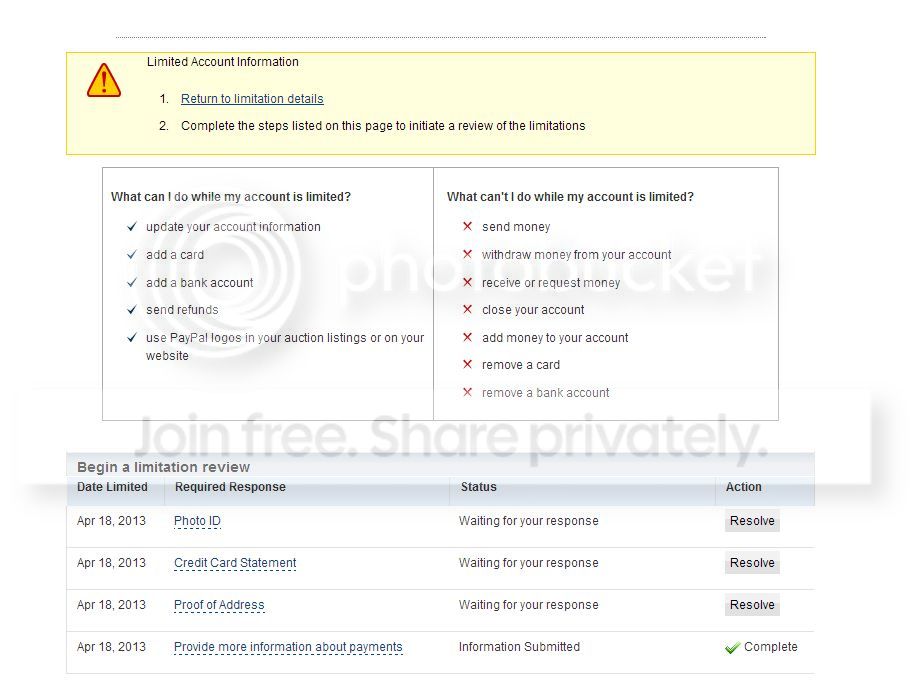915x694 pixels.
Task: Click checkmark next to update your account information
Action: pyautogui.click(x=132, y=226)
